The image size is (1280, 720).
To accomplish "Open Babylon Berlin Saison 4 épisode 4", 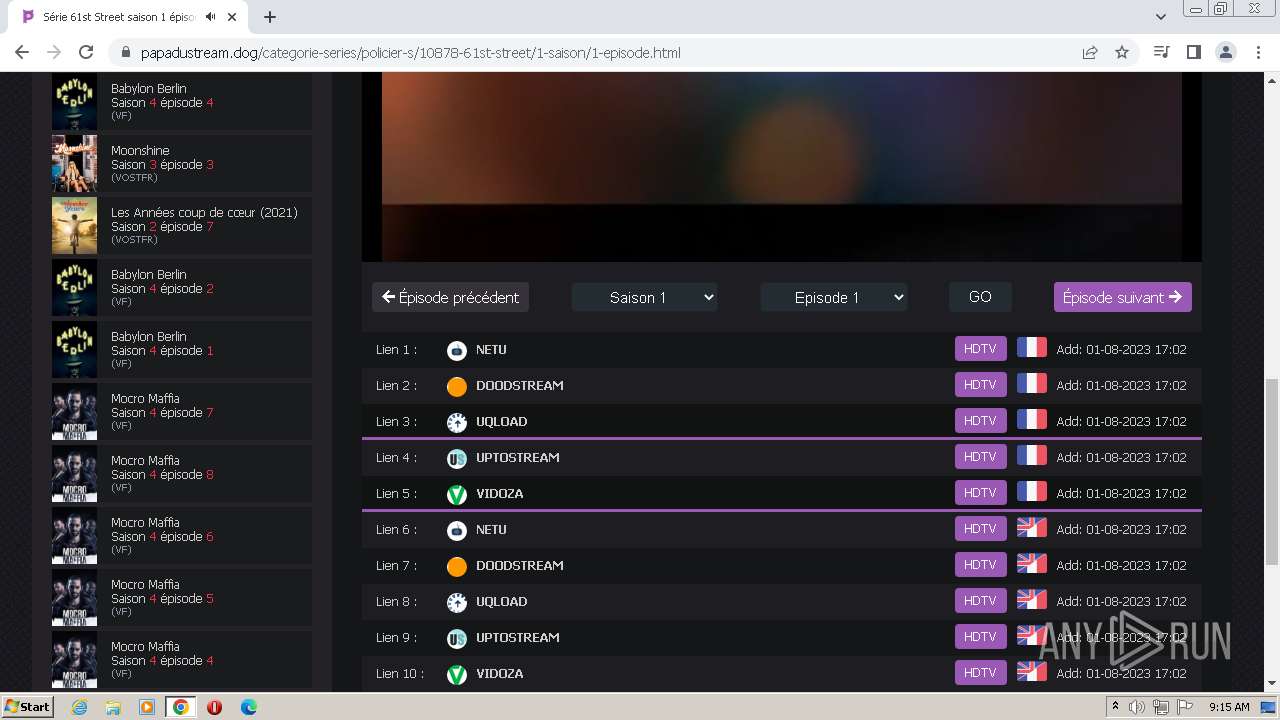I will [182, 101].
